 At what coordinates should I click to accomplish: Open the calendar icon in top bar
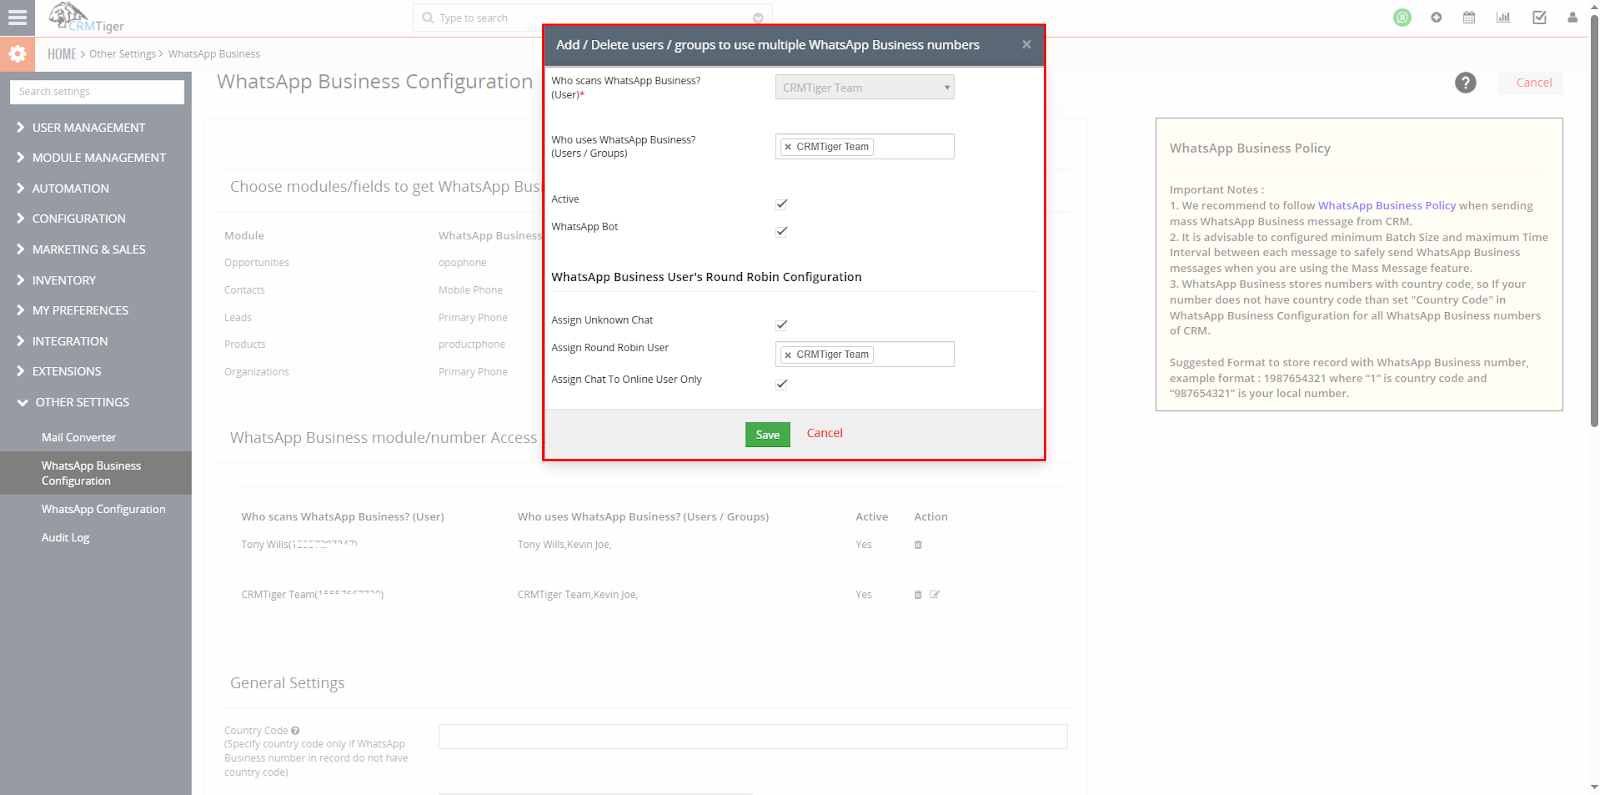tap(1469, 17)
